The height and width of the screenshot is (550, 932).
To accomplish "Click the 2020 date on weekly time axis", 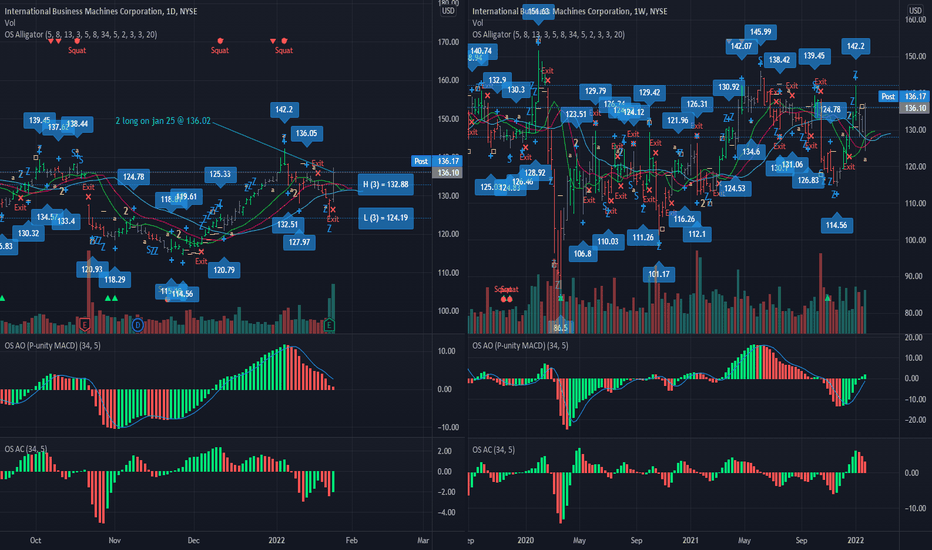I will [525, 540].
